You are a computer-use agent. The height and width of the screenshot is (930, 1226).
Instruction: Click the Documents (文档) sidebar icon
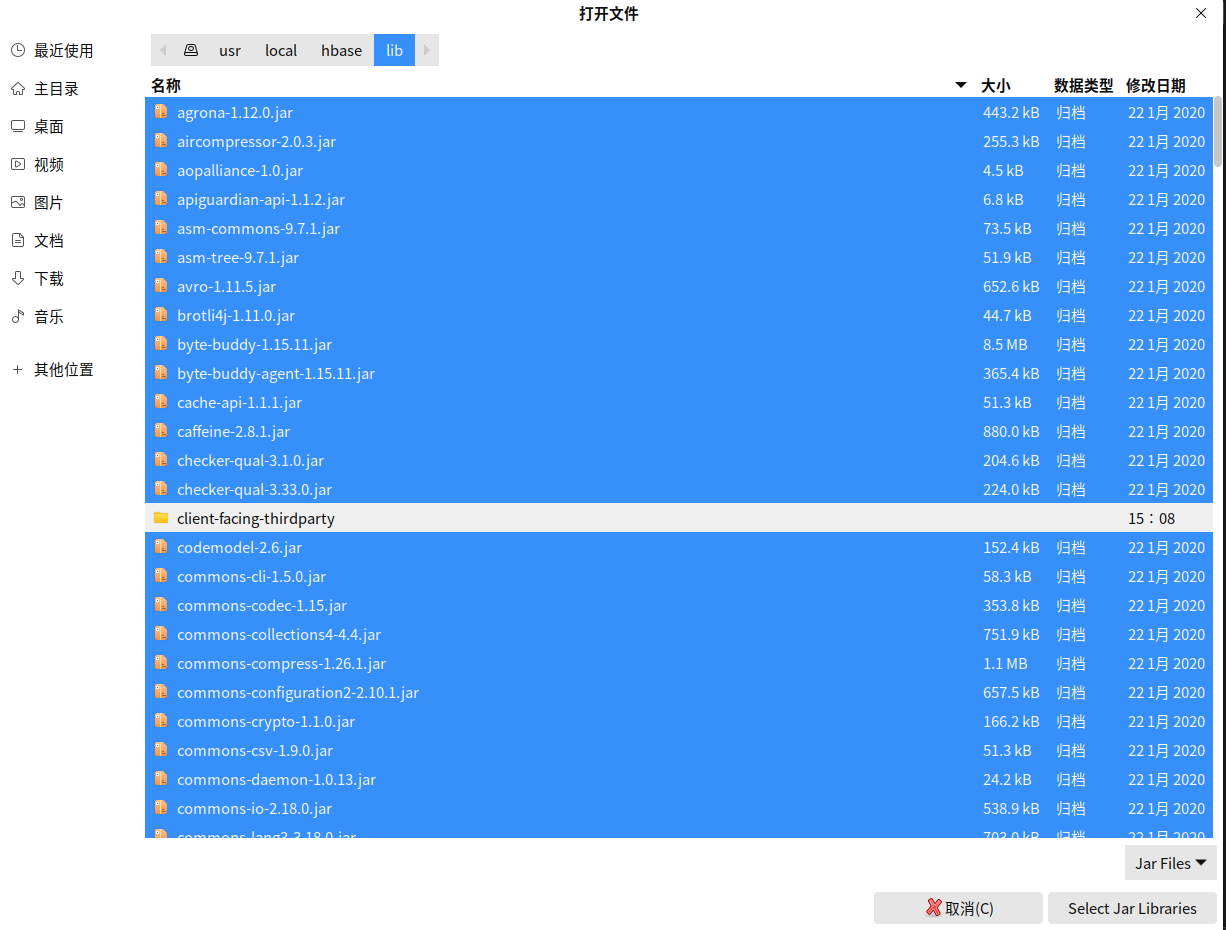18,240
